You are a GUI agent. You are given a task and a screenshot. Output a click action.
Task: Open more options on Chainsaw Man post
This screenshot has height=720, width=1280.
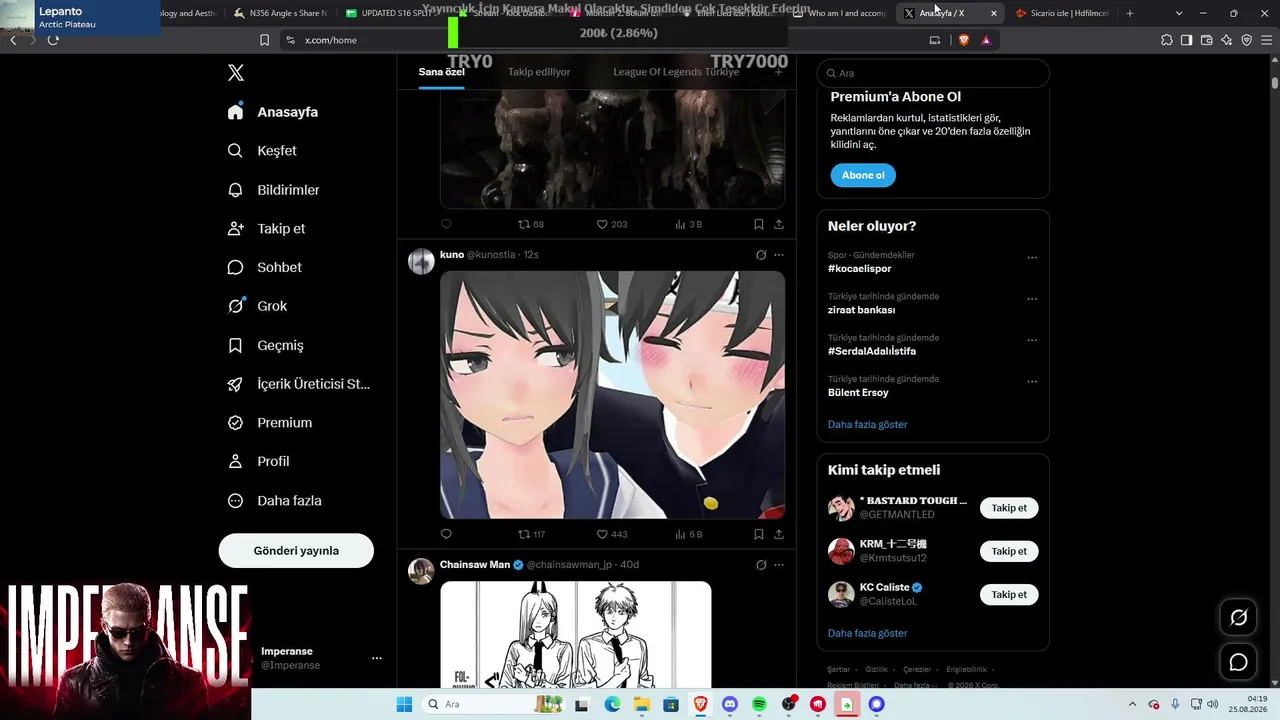pyautogui.click(x=779, y=565)
